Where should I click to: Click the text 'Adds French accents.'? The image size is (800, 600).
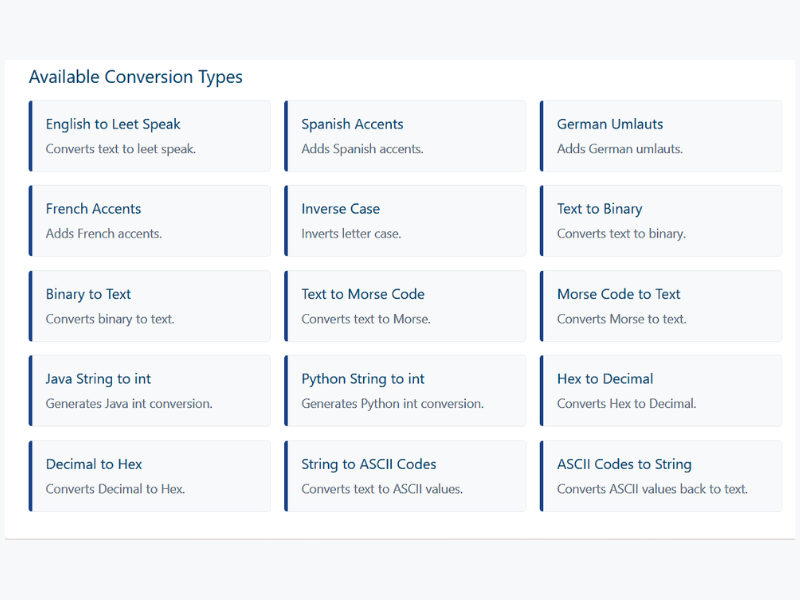coord(104,234)
